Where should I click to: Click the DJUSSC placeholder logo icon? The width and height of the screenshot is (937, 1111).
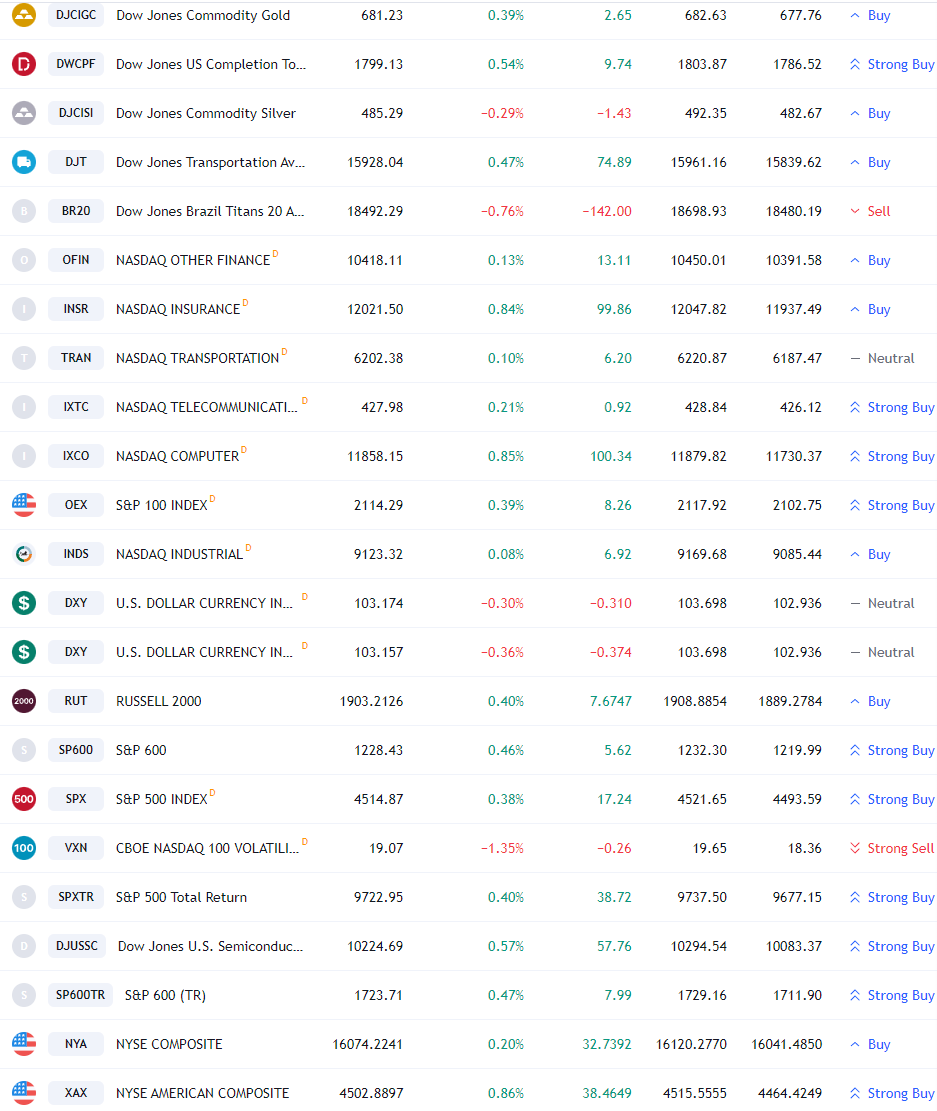(x=24, y=946)
